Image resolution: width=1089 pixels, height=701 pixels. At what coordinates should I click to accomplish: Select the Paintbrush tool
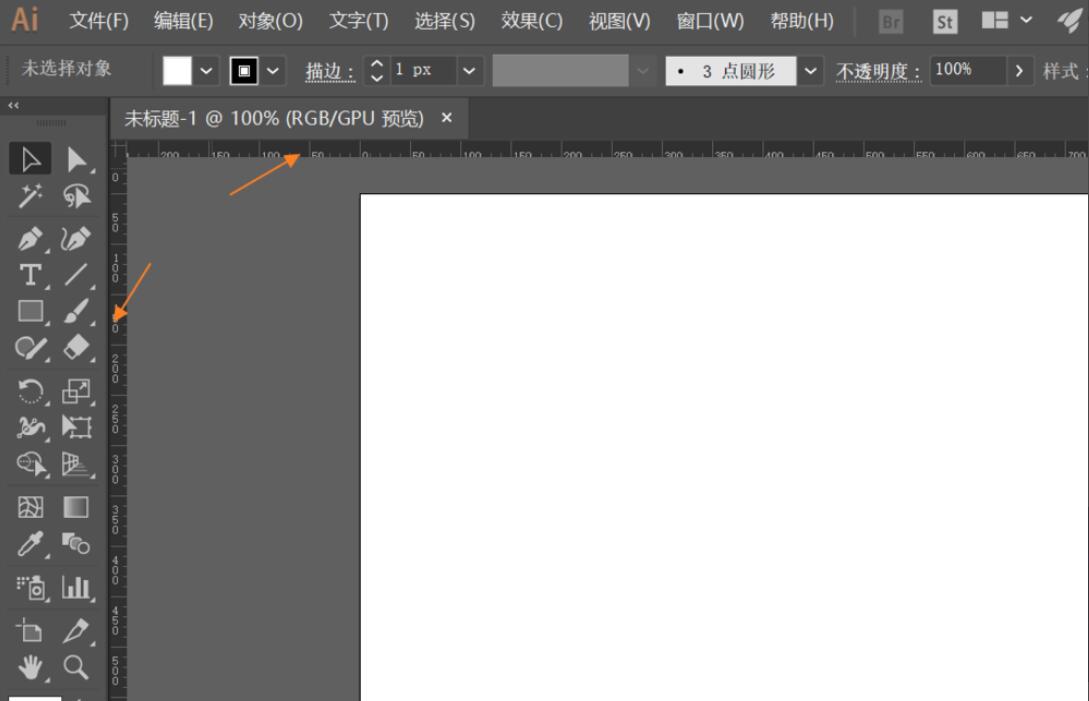(x=76, y=311)
